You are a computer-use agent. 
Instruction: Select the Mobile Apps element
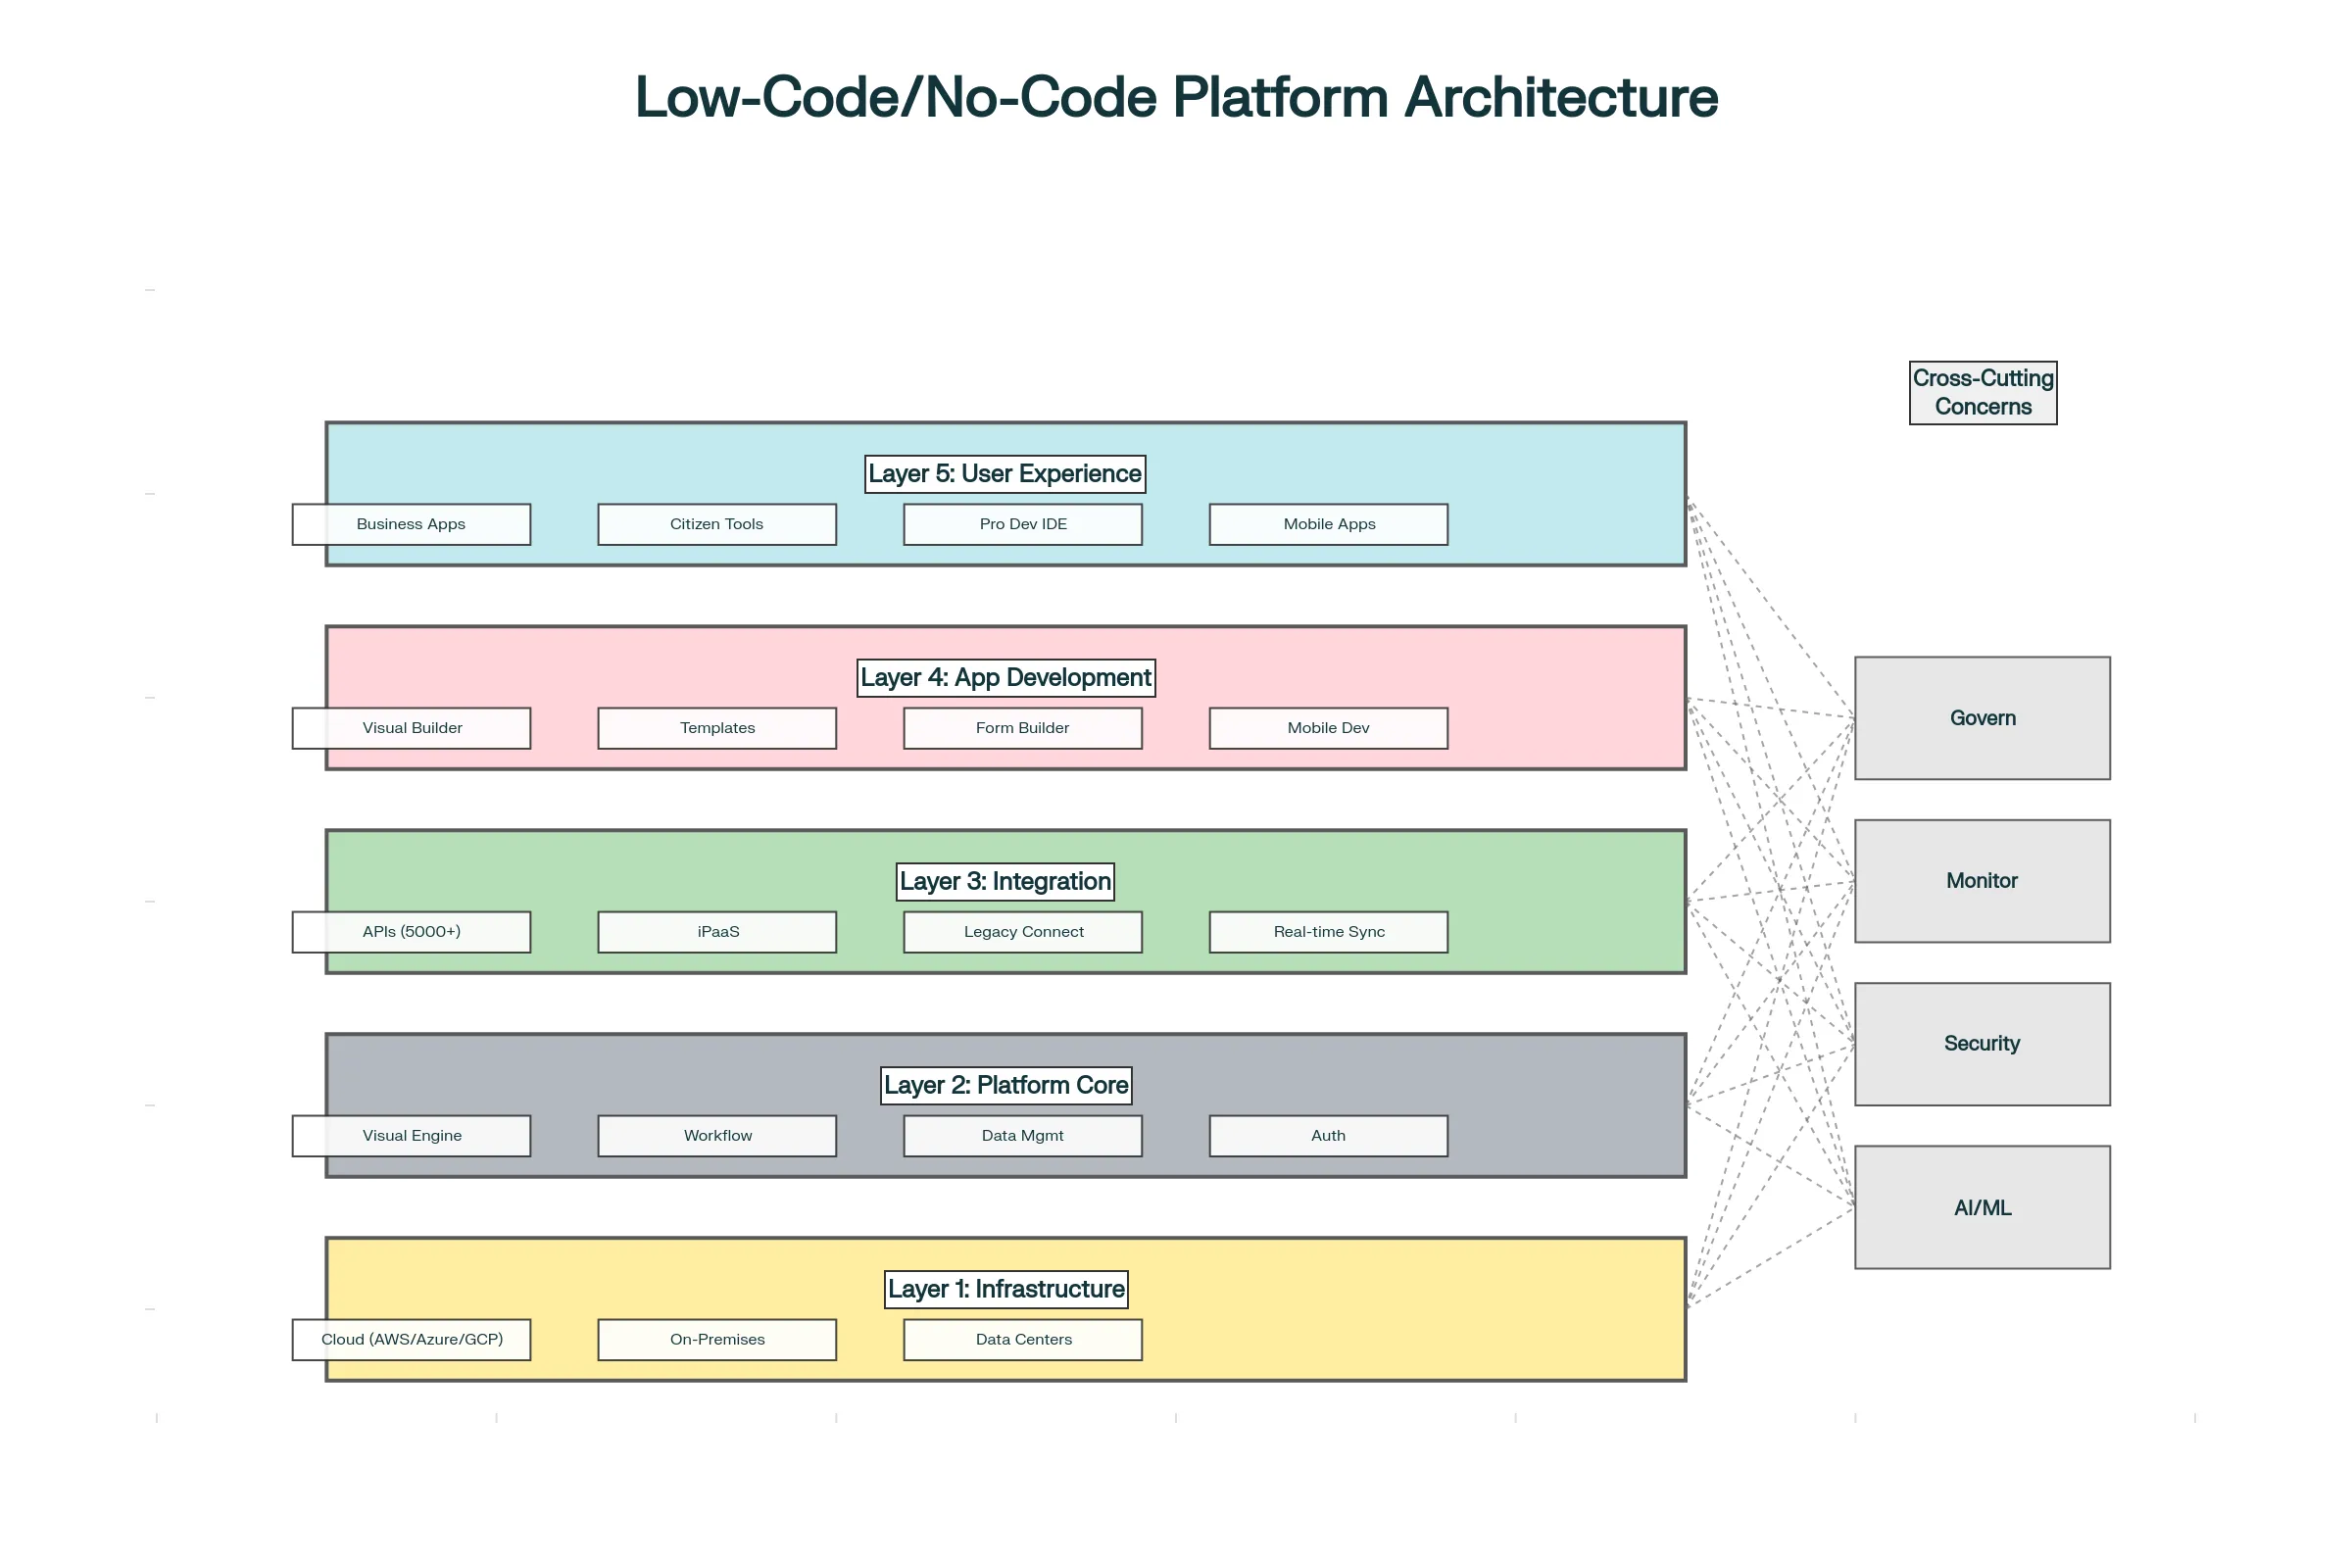1327,523
